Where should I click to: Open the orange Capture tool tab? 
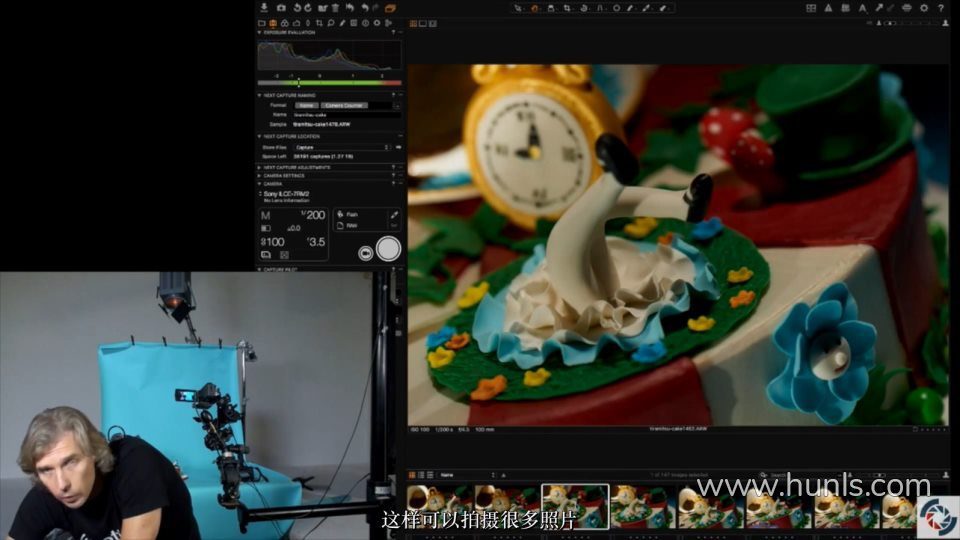273,23
